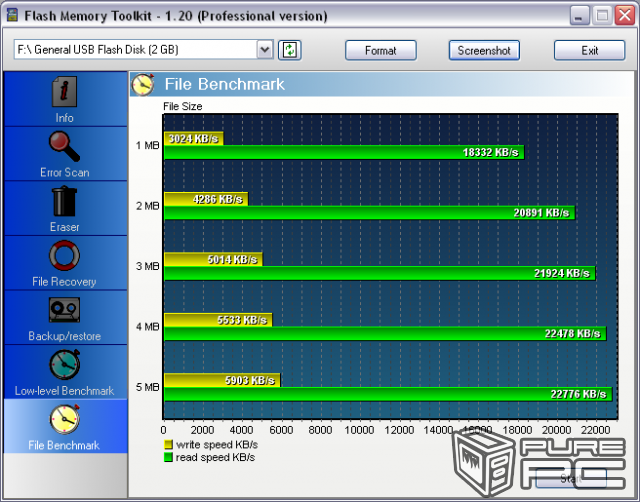Image resolution: width=640 pixels, height=502 pixels.
Task: Click the '3 MB' file size label
Action: (147, 266)
